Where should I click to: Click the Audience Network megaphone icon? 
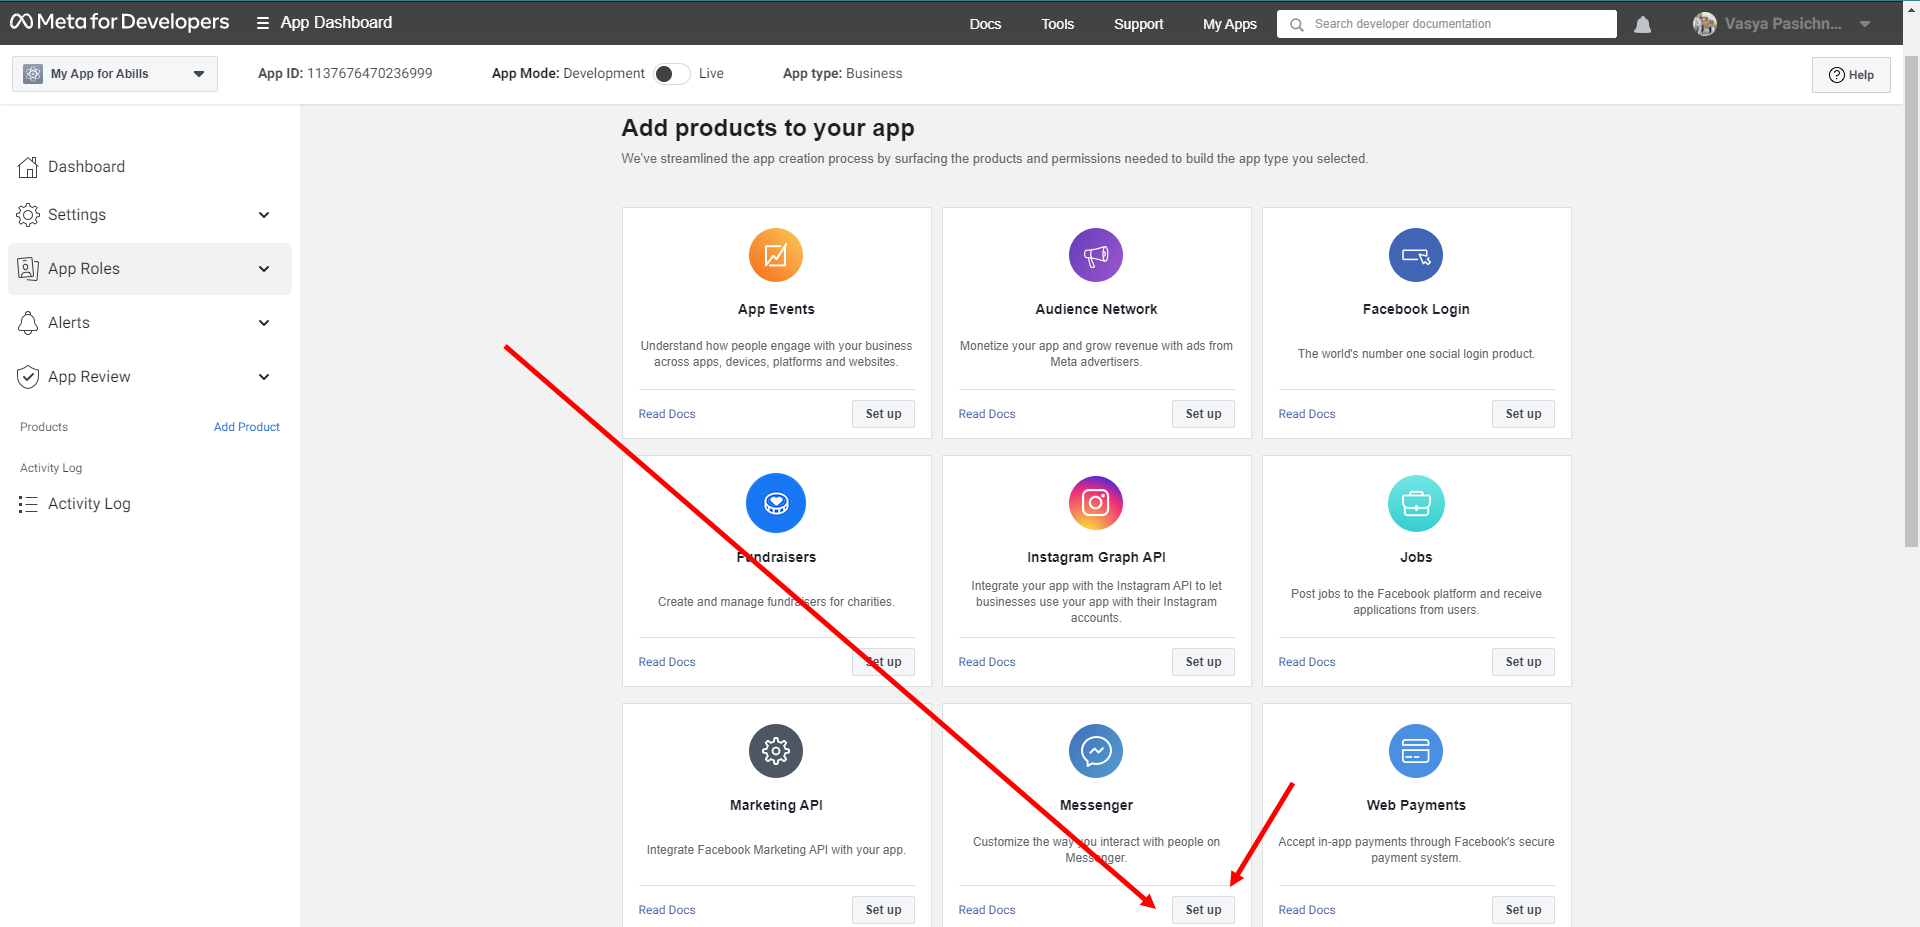[1095, 256]
